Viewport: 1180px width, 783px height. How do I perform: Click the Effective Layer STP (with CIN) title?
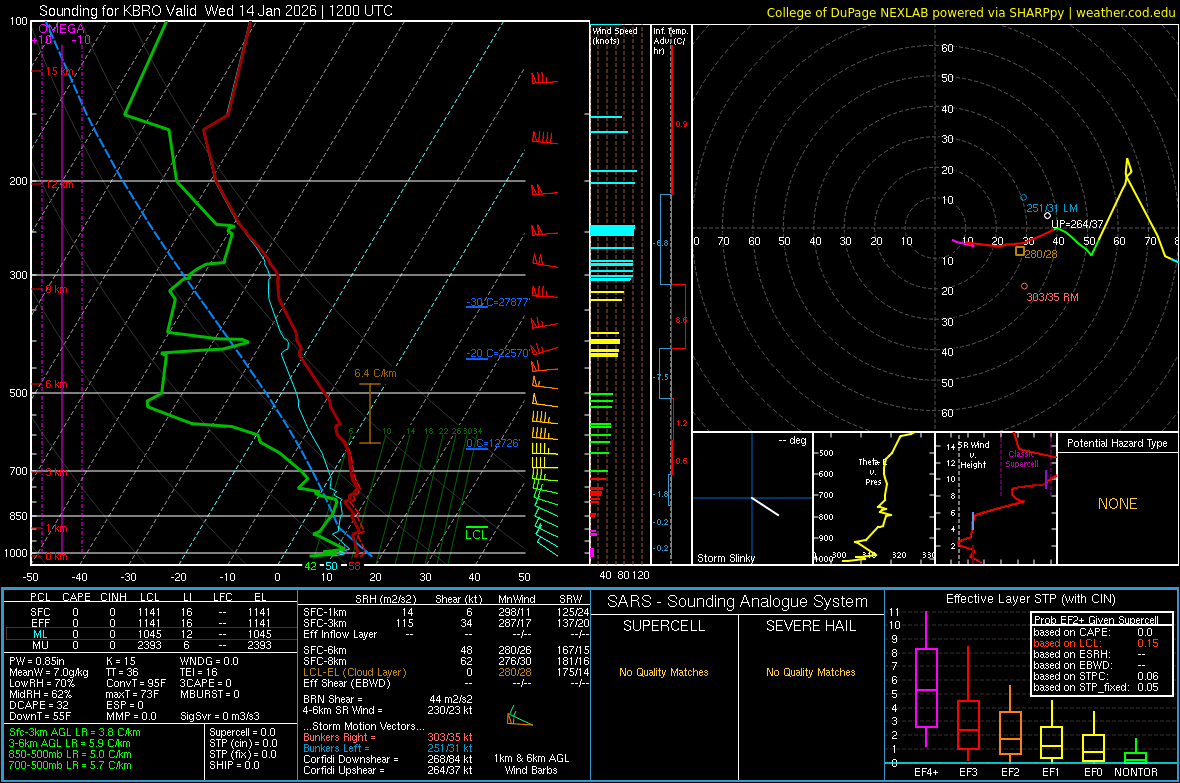point(1030,599)
